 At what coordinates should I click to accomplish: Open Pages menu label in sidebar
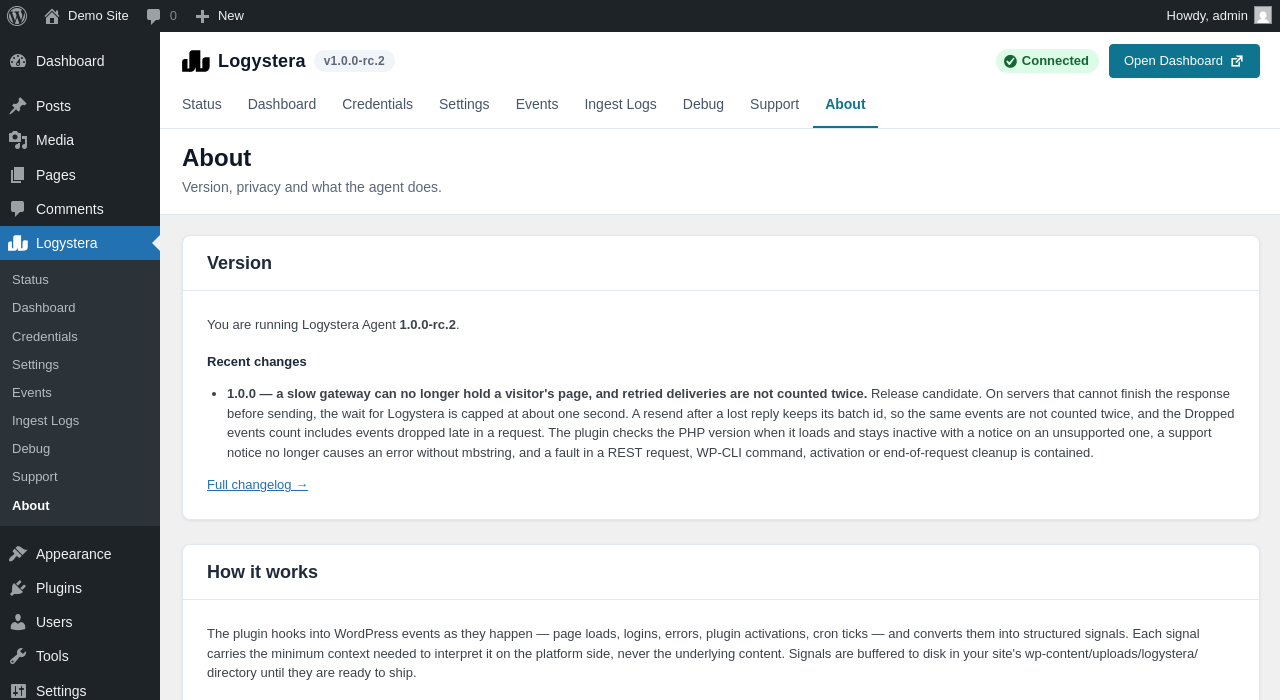point(56,175)
